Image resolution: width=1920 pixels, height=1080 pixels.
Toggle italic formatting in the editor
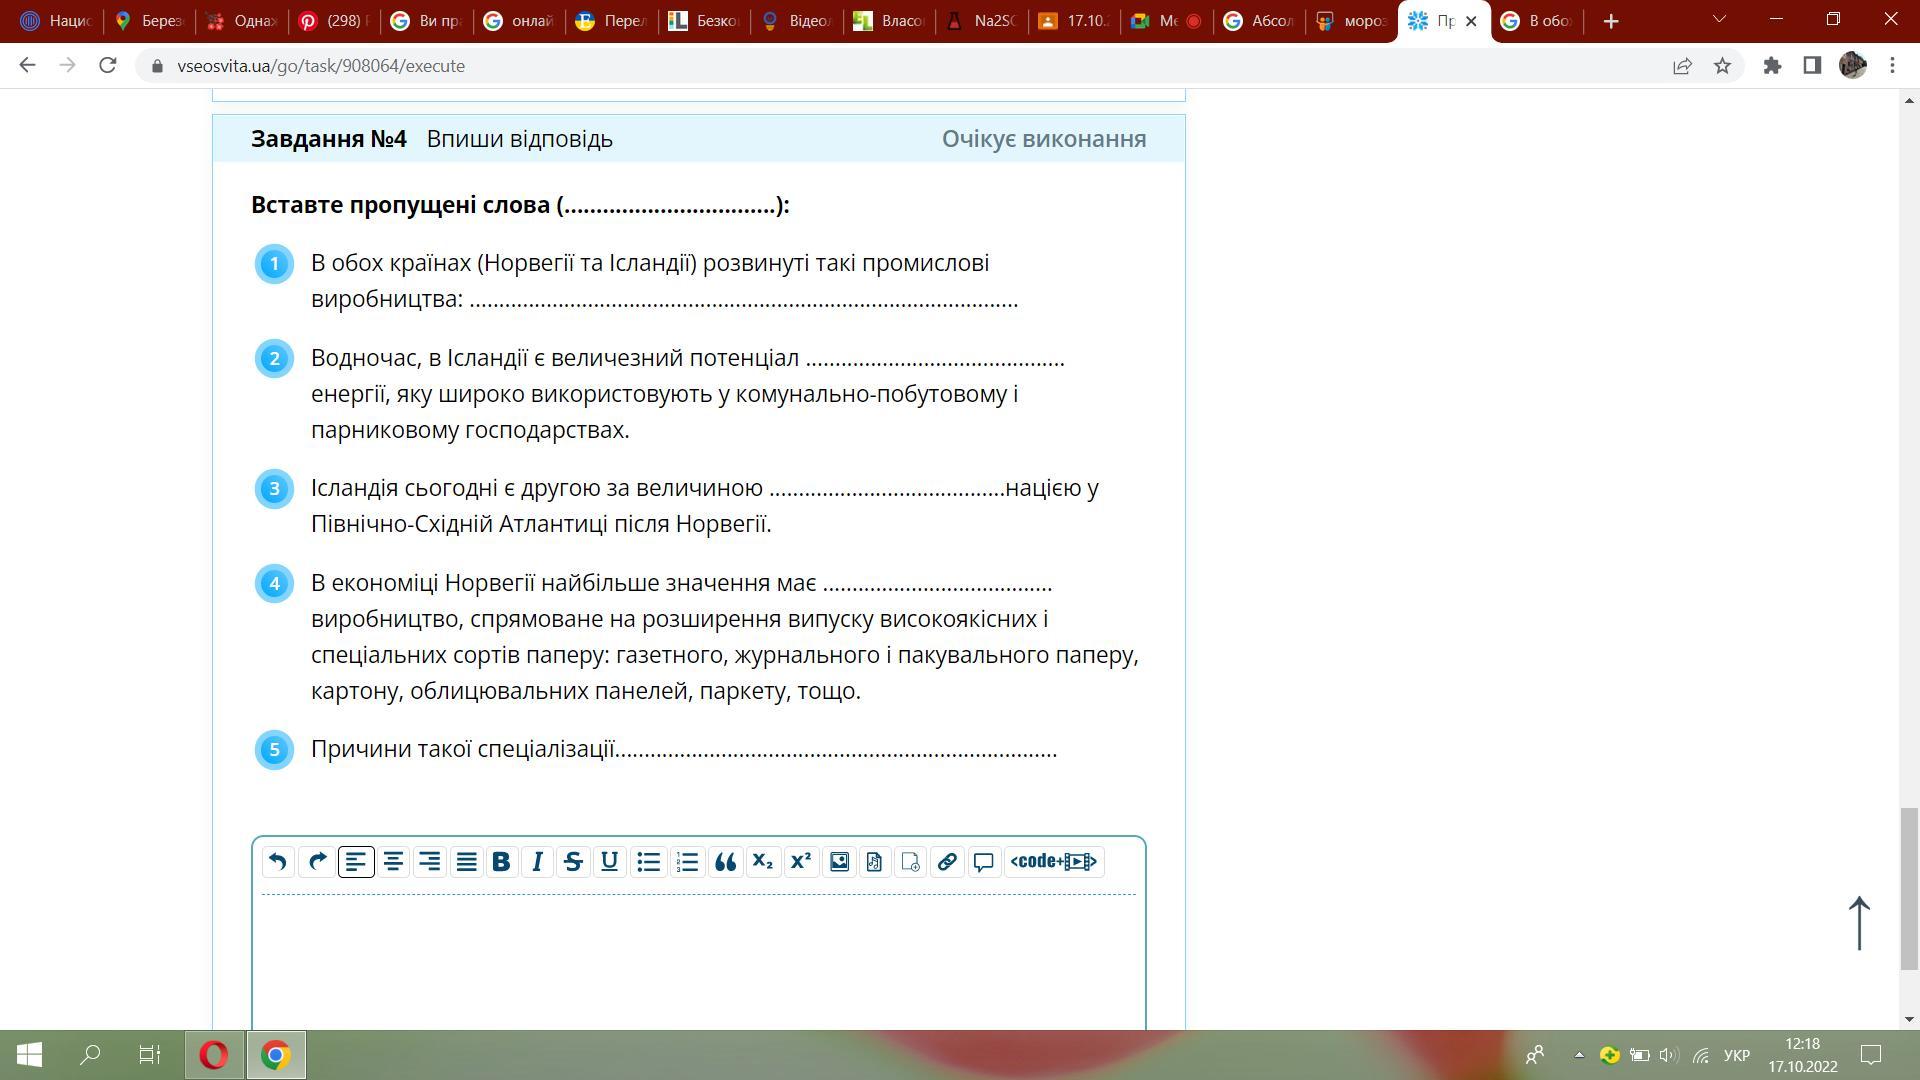(x=537, y=862)
